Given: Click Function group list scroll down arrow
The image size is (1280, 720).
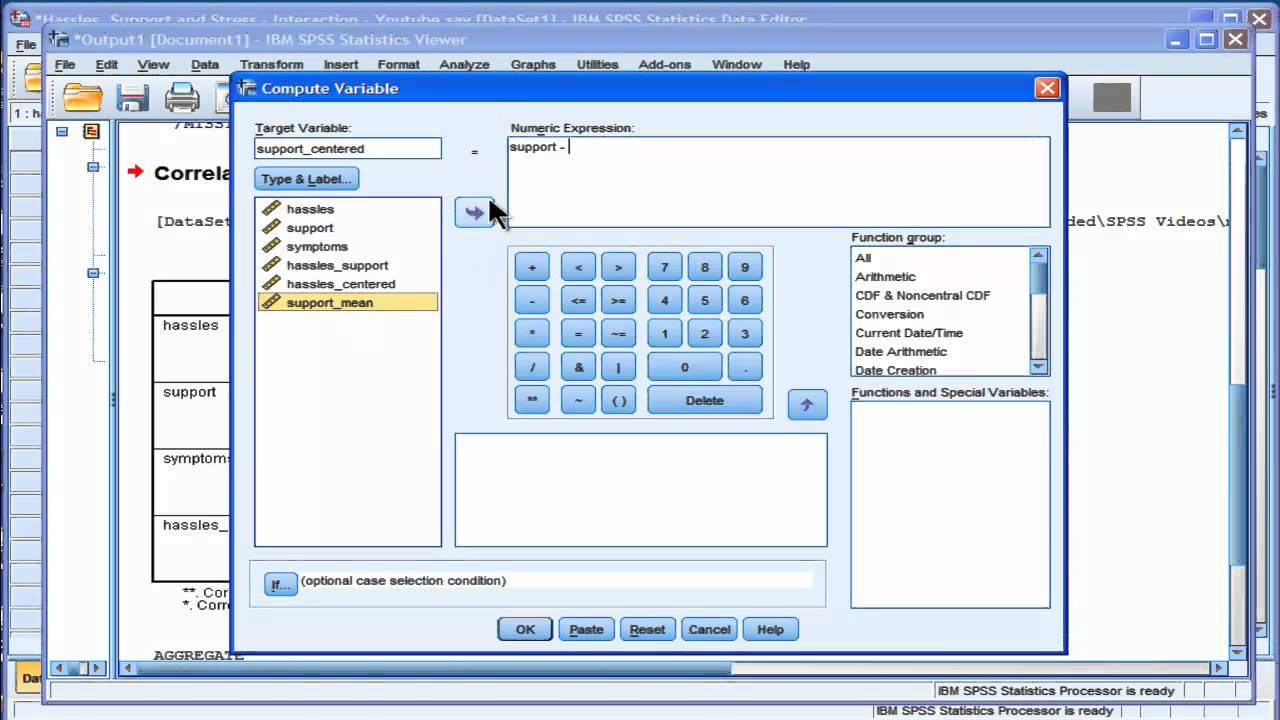Looking at the screenshot, I should [x=1040, y=366].
